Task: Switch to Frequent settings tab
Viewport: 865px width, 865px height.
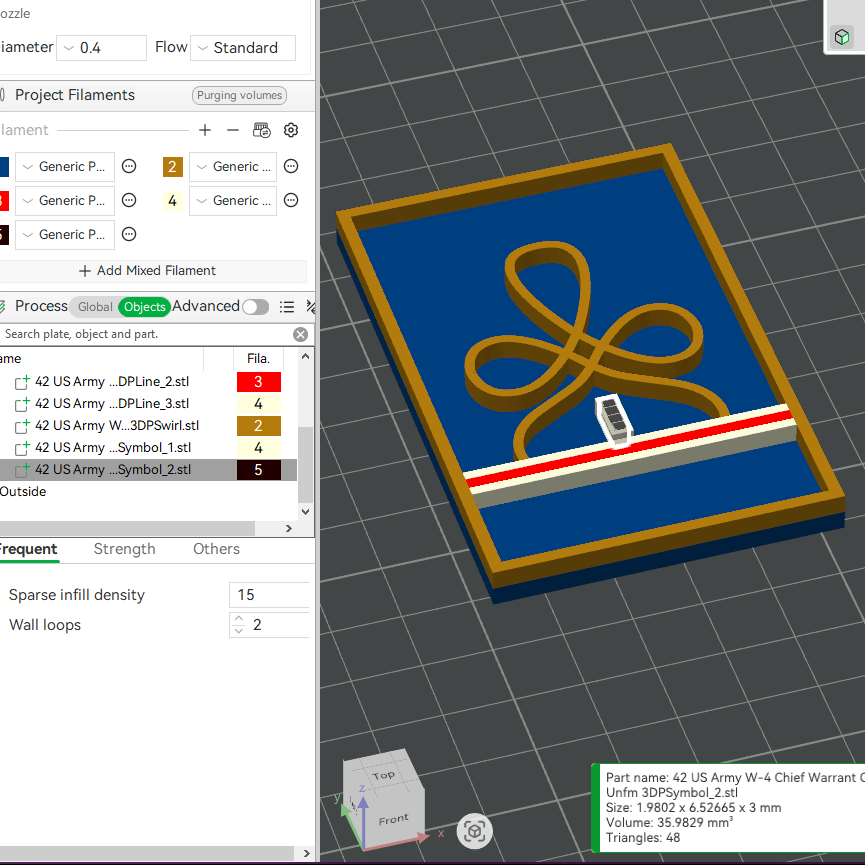Action: click(28, 549)
